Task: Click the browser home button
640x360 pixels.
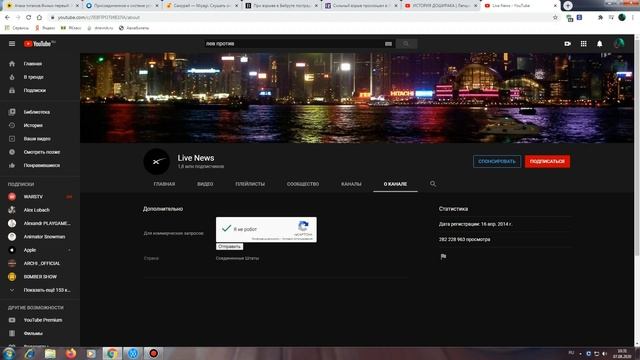Action: pyautogui.click(x=39, y=18)
